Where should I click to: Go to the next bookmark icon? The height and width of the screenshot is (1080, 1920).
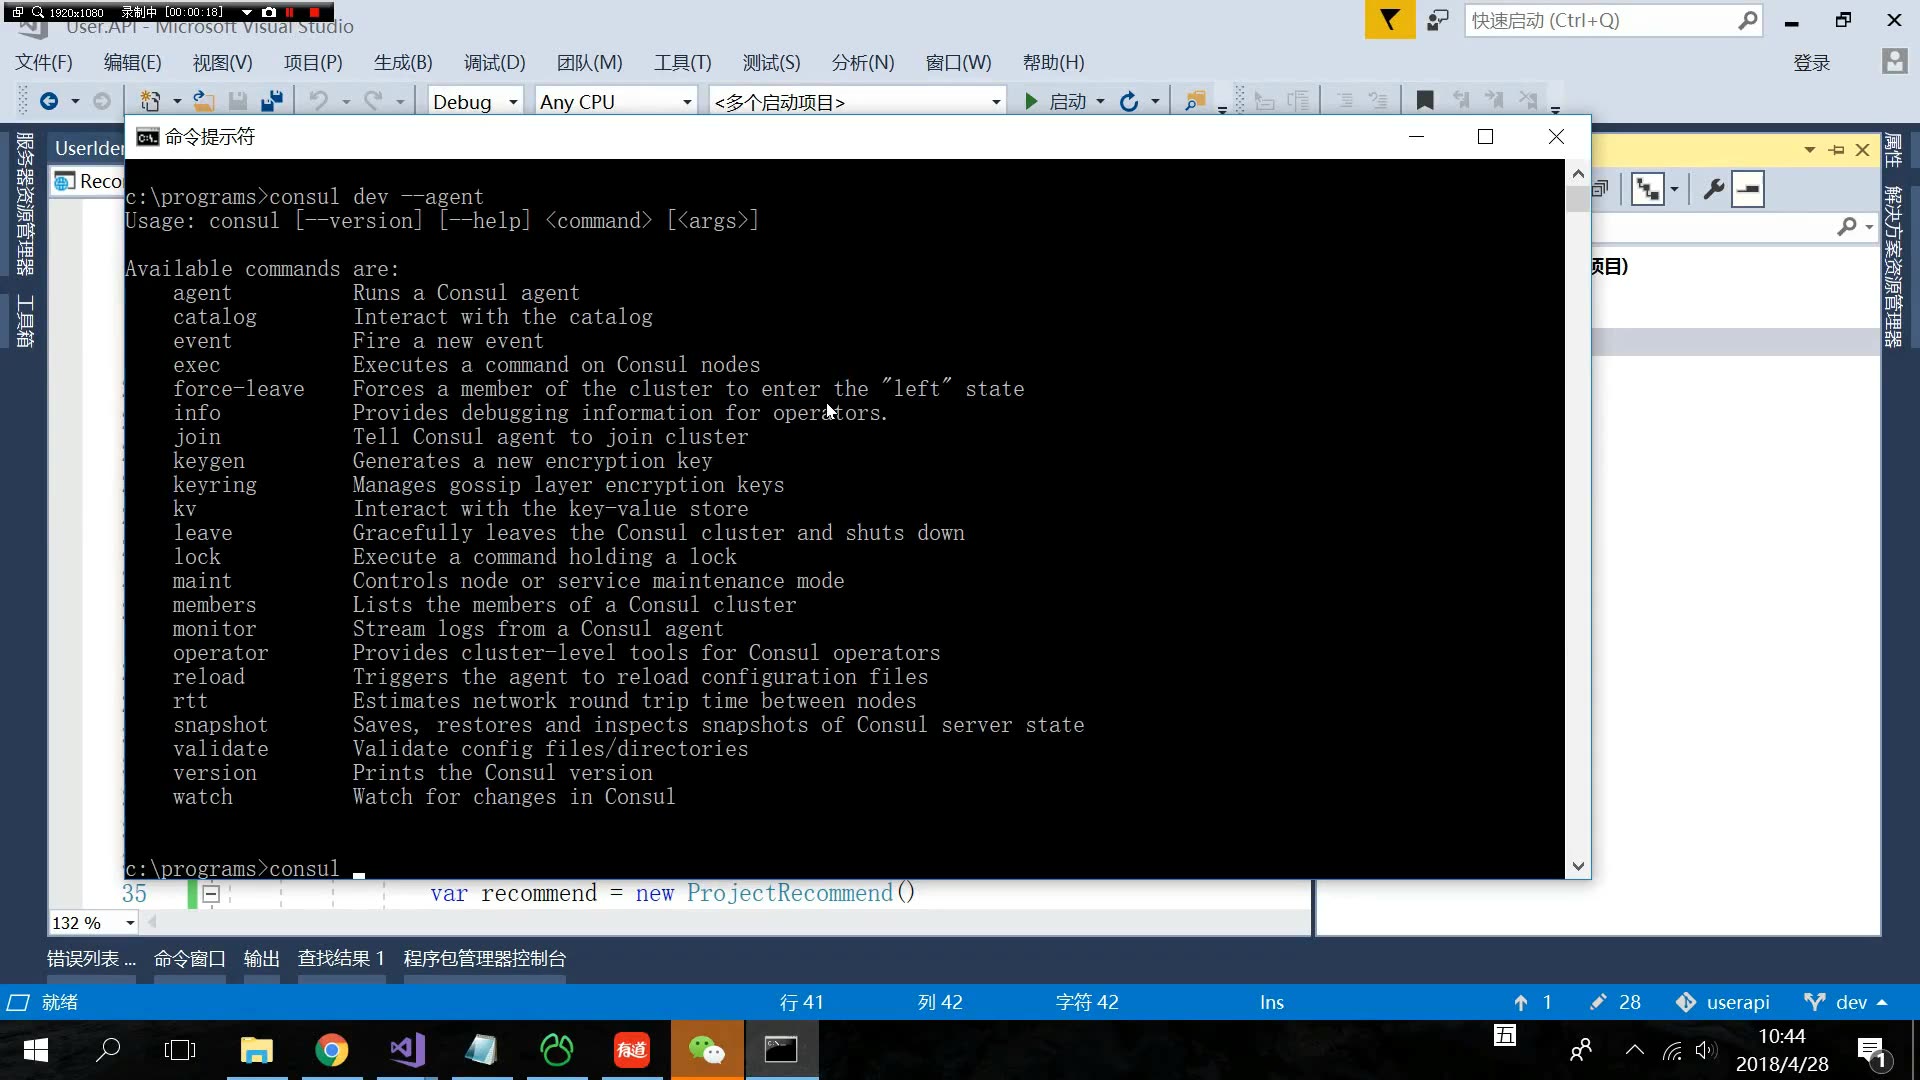point(1494,100)
